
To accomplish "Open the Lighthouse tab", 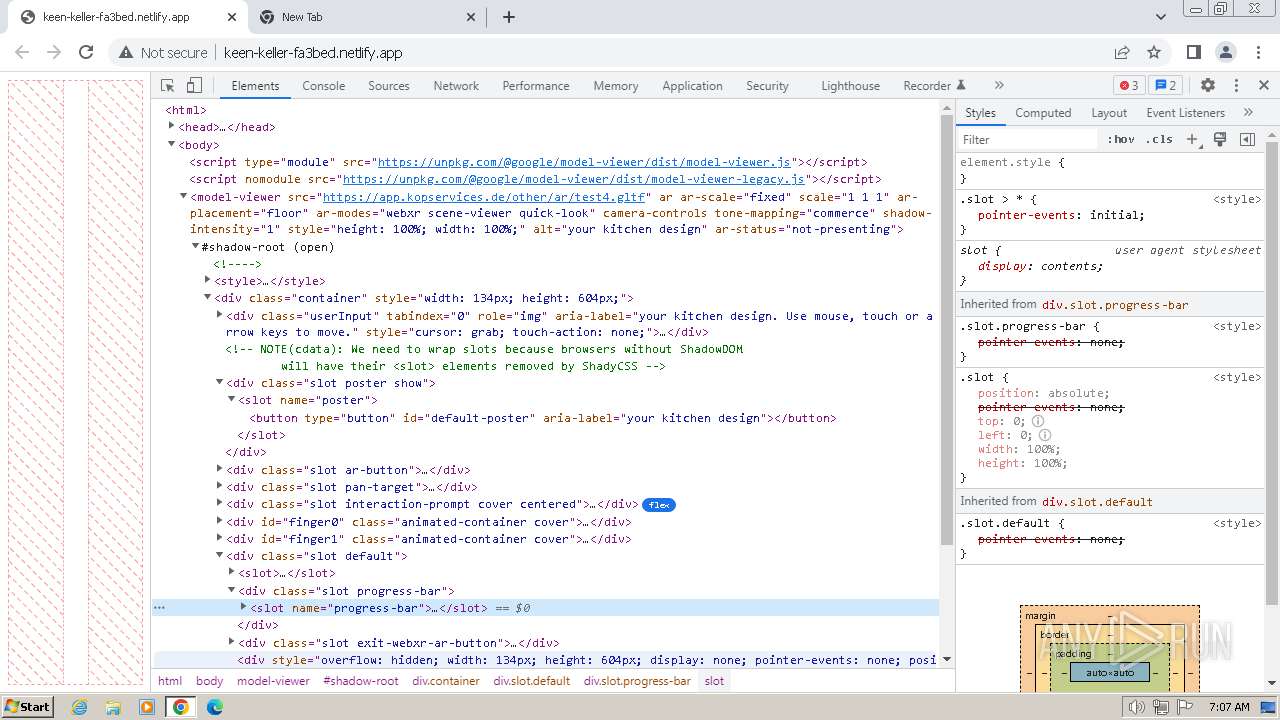I will pyautogui.click(x=851, y=86).
